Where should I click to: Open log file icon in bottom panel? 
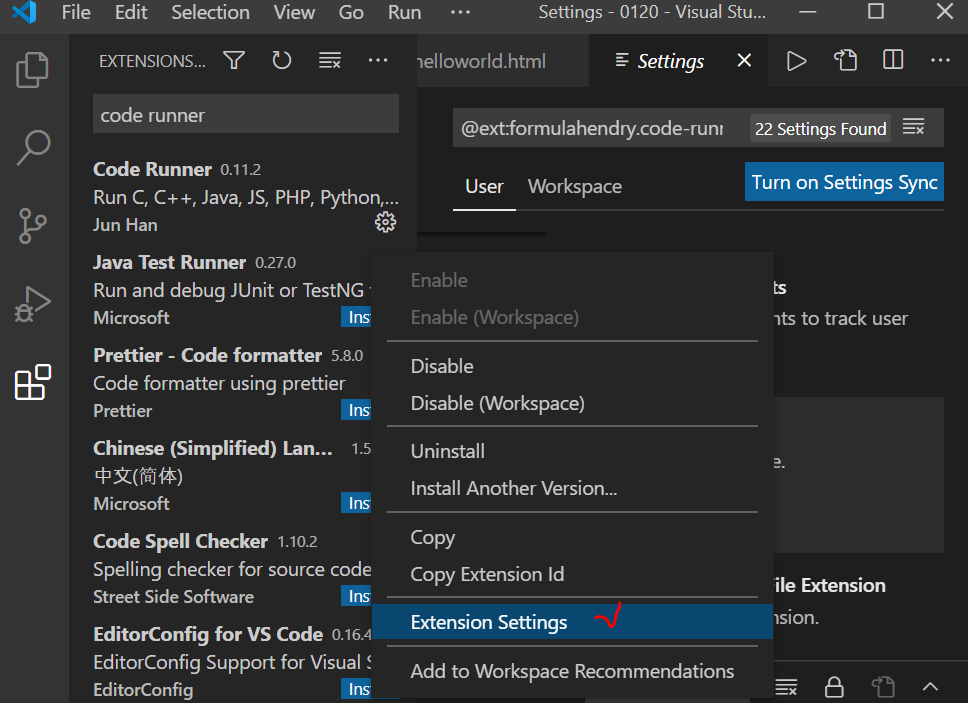pyautogui.click(x=883, y=686)
